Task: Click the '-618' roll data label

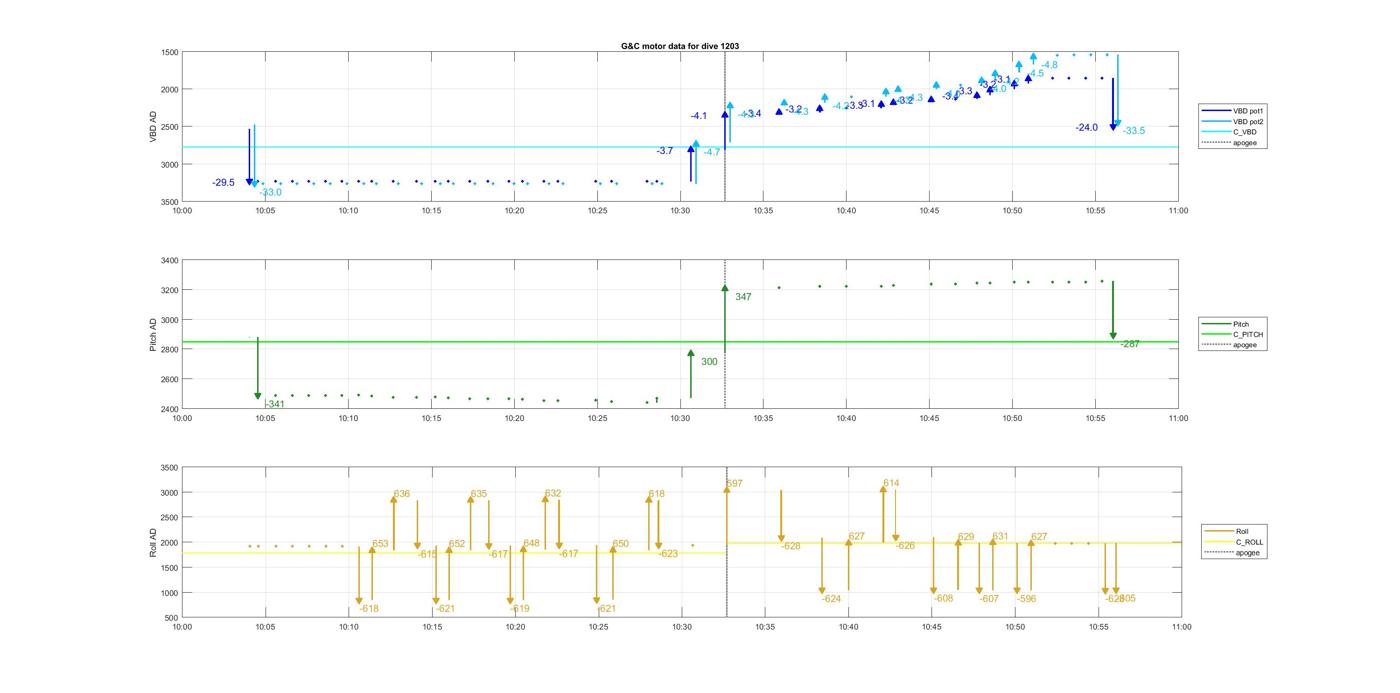Action: point(369,609)
